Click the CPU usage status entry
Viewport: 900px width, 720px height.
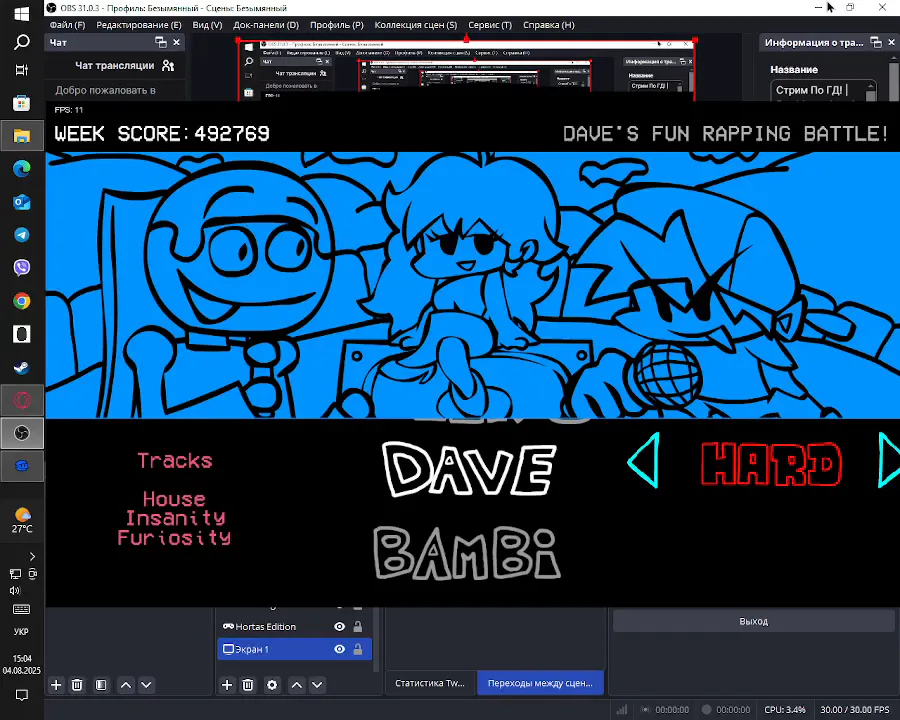pyautogui.click(x=785, y=710)
